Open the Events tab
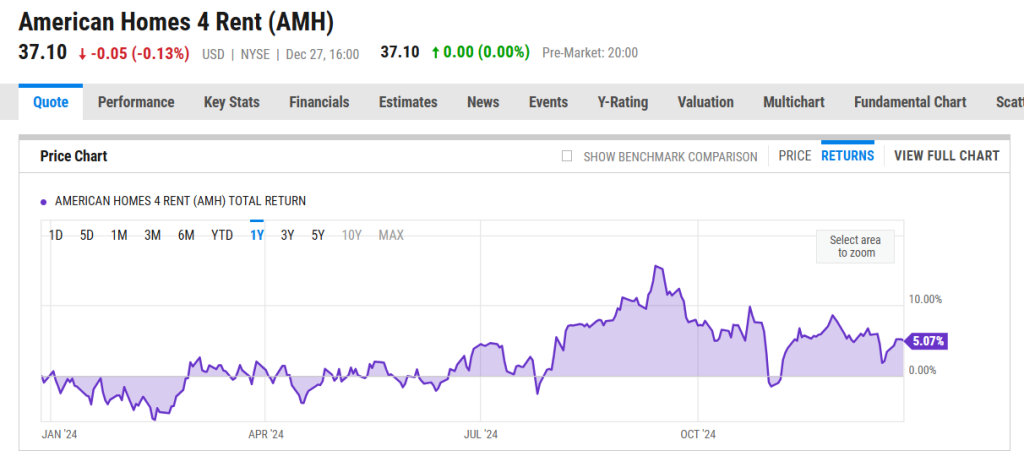The height and width of the screenshot is (467, 1024). click(549, 103)
